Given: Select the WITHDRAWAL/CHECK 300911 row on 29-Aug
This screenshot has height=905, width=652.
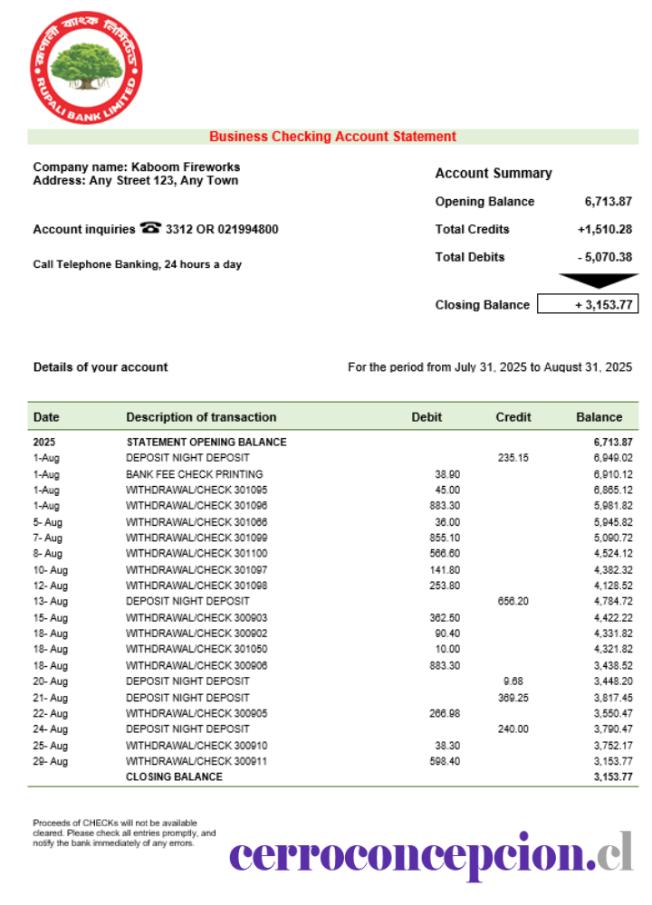Looking at the screenshot, I should (333, 761).
